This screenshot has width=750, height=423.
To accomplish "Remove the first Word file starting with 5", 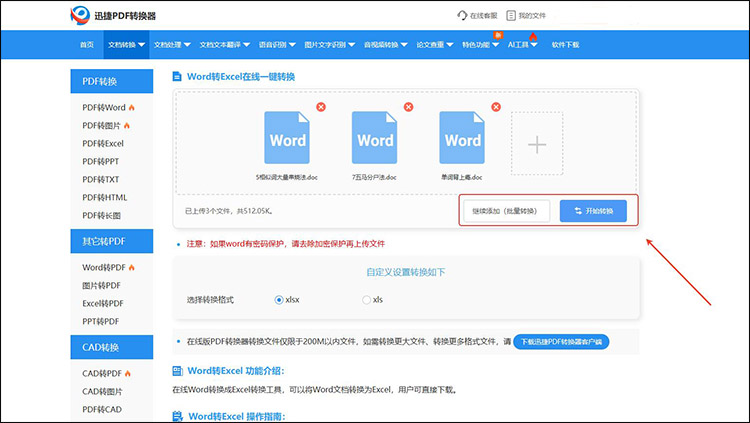I will point(321,107).
